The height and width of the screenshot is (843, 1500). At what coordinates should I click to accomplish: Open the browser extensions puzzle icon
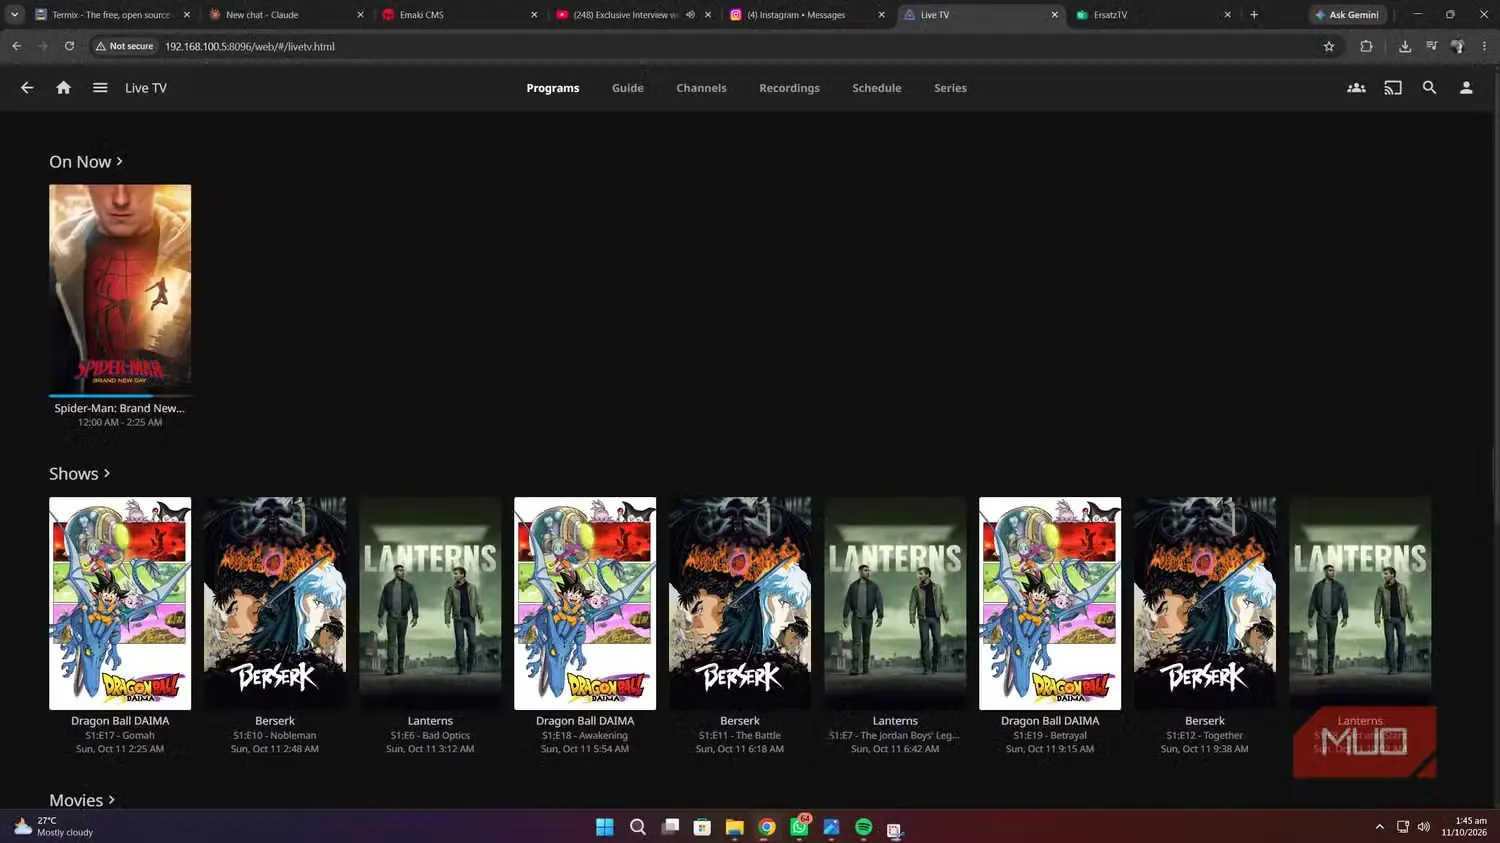point(1366,46)
